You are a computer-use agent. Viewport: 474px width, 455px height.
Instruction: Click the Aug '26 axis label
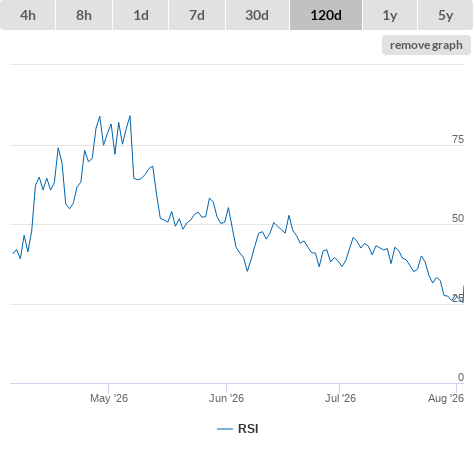click(x=446, y=398)
